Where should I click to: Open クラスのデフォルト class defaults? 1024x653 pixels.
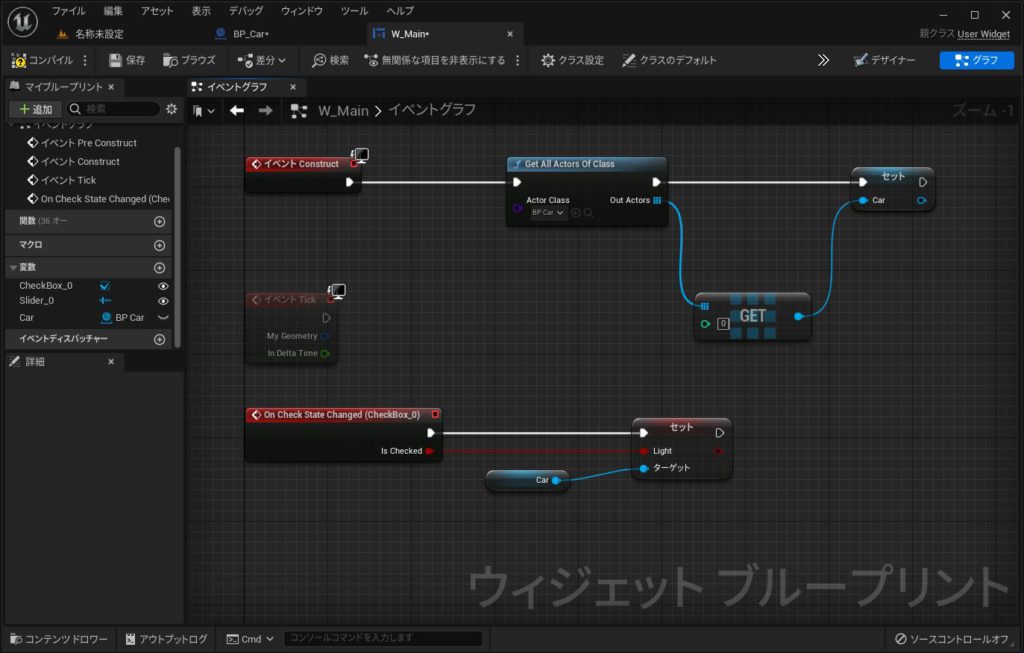point(669,60)
